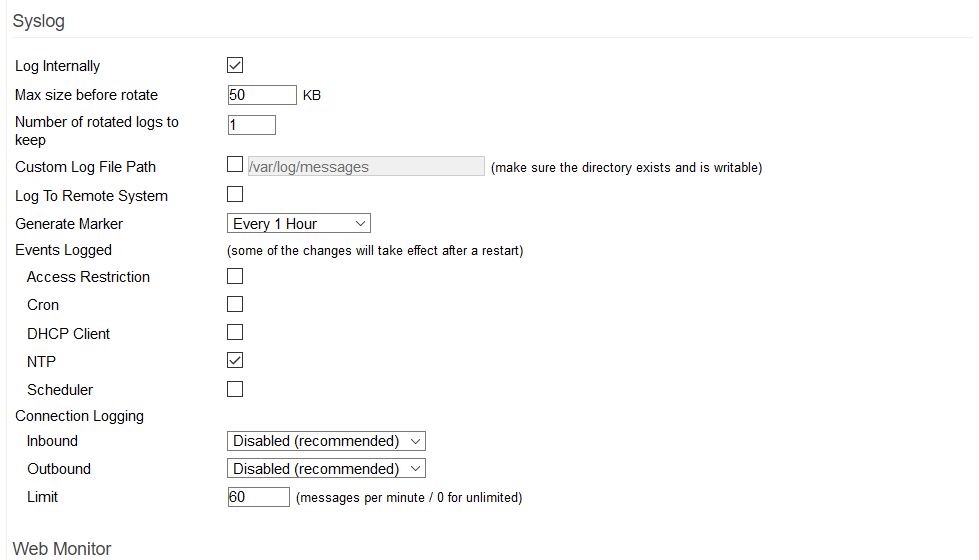Click the Log Internally label text
This screenshot has width=979, height=560.
(57, 66)
